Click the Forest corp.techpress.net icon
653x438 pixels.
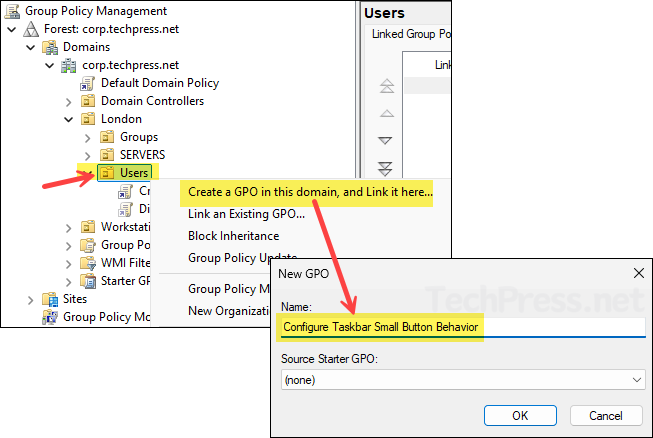[x=31, y=29]
